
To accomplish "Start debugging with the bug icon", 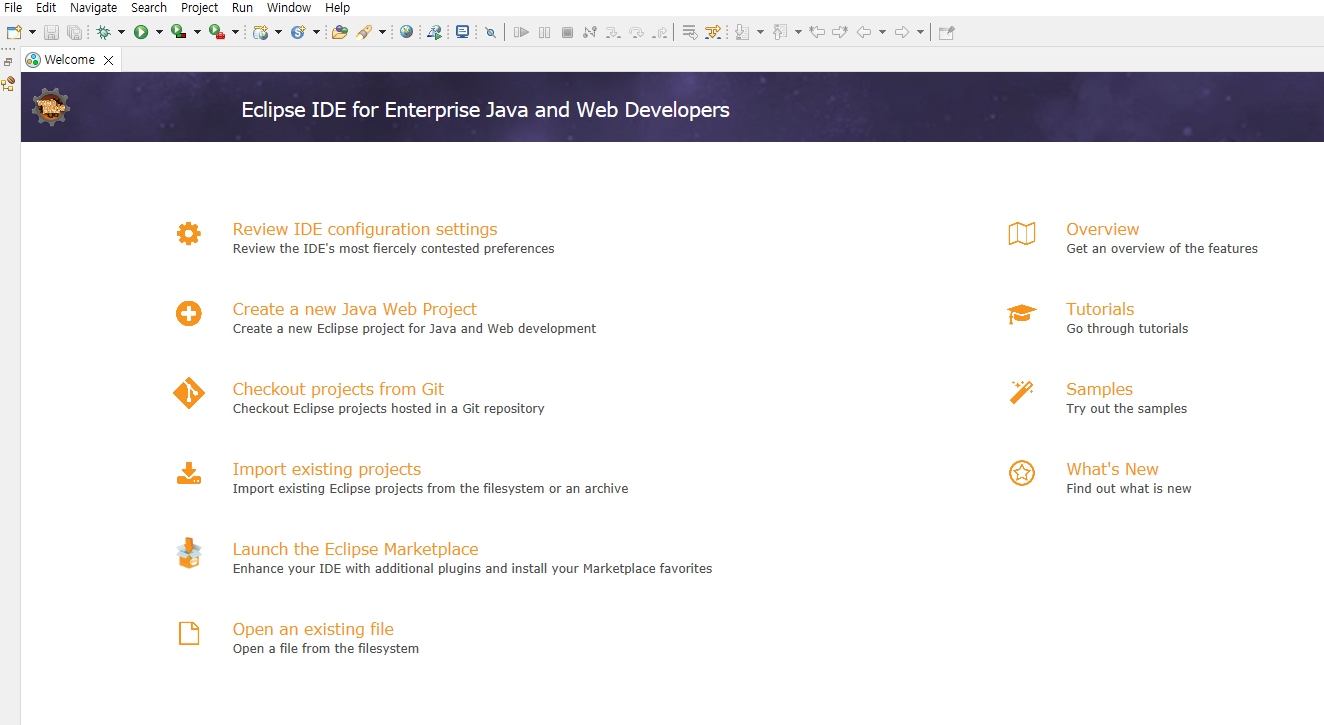I will 103,32.
